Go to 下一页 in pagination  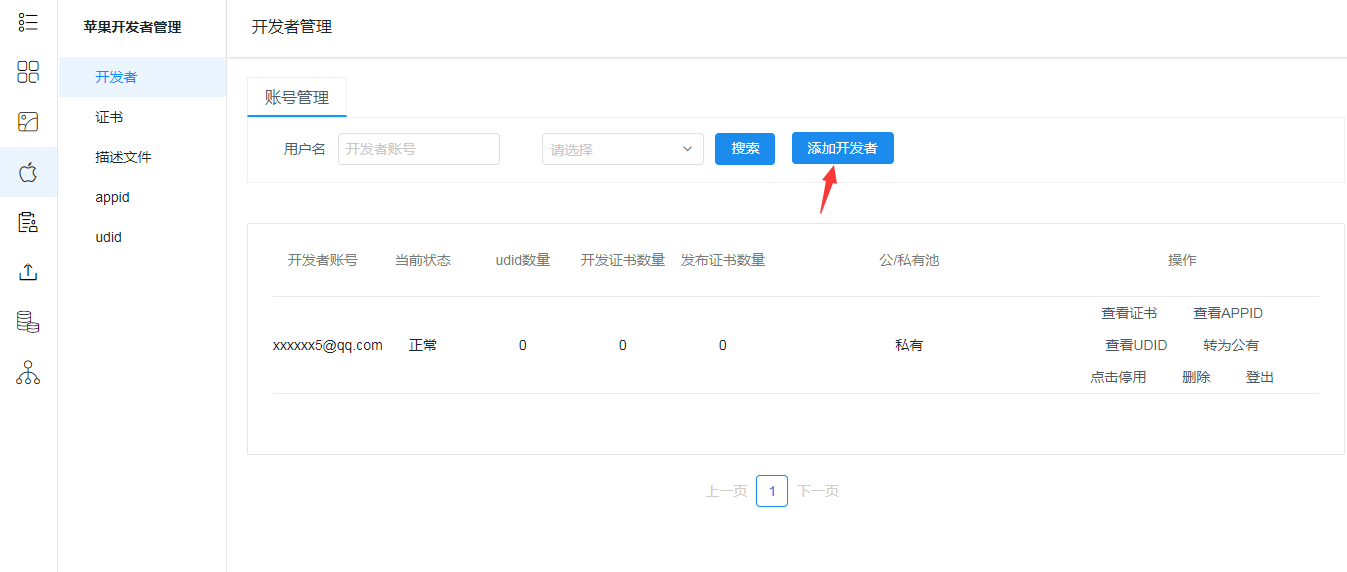coord(818,491)
